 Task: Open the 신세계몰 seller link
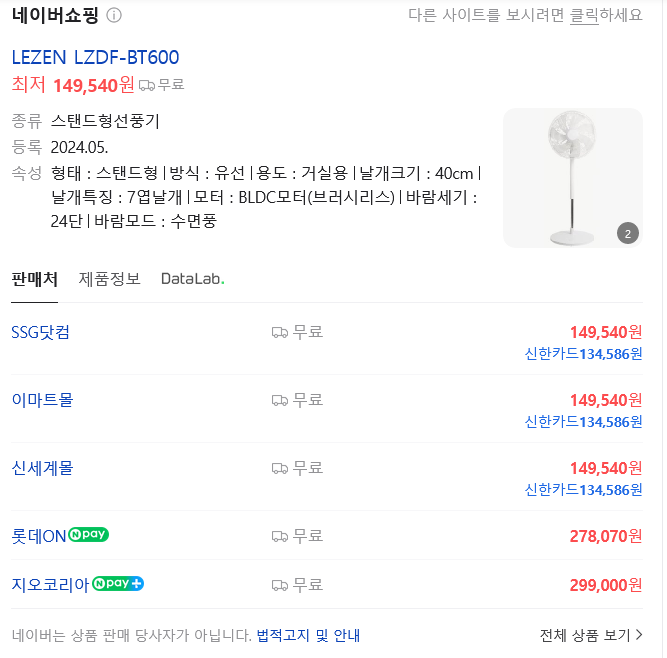coord(42,468)
